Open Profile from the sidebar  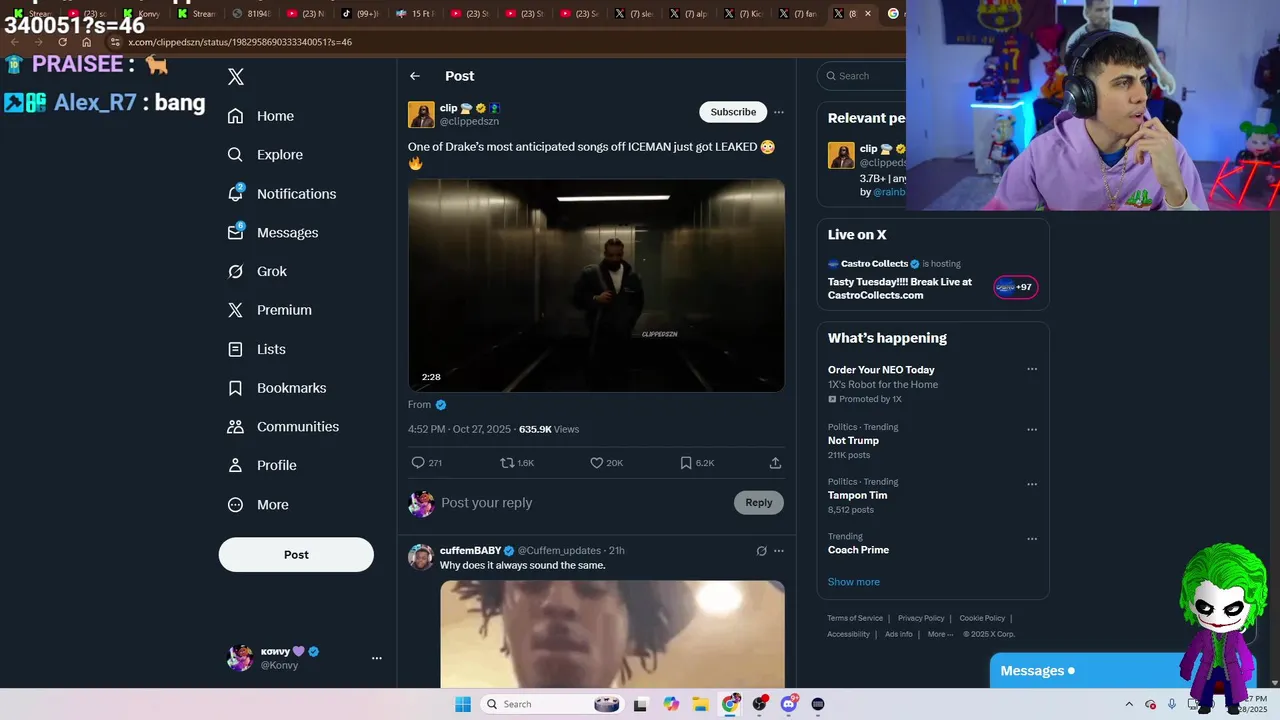[x=262, y=466]
